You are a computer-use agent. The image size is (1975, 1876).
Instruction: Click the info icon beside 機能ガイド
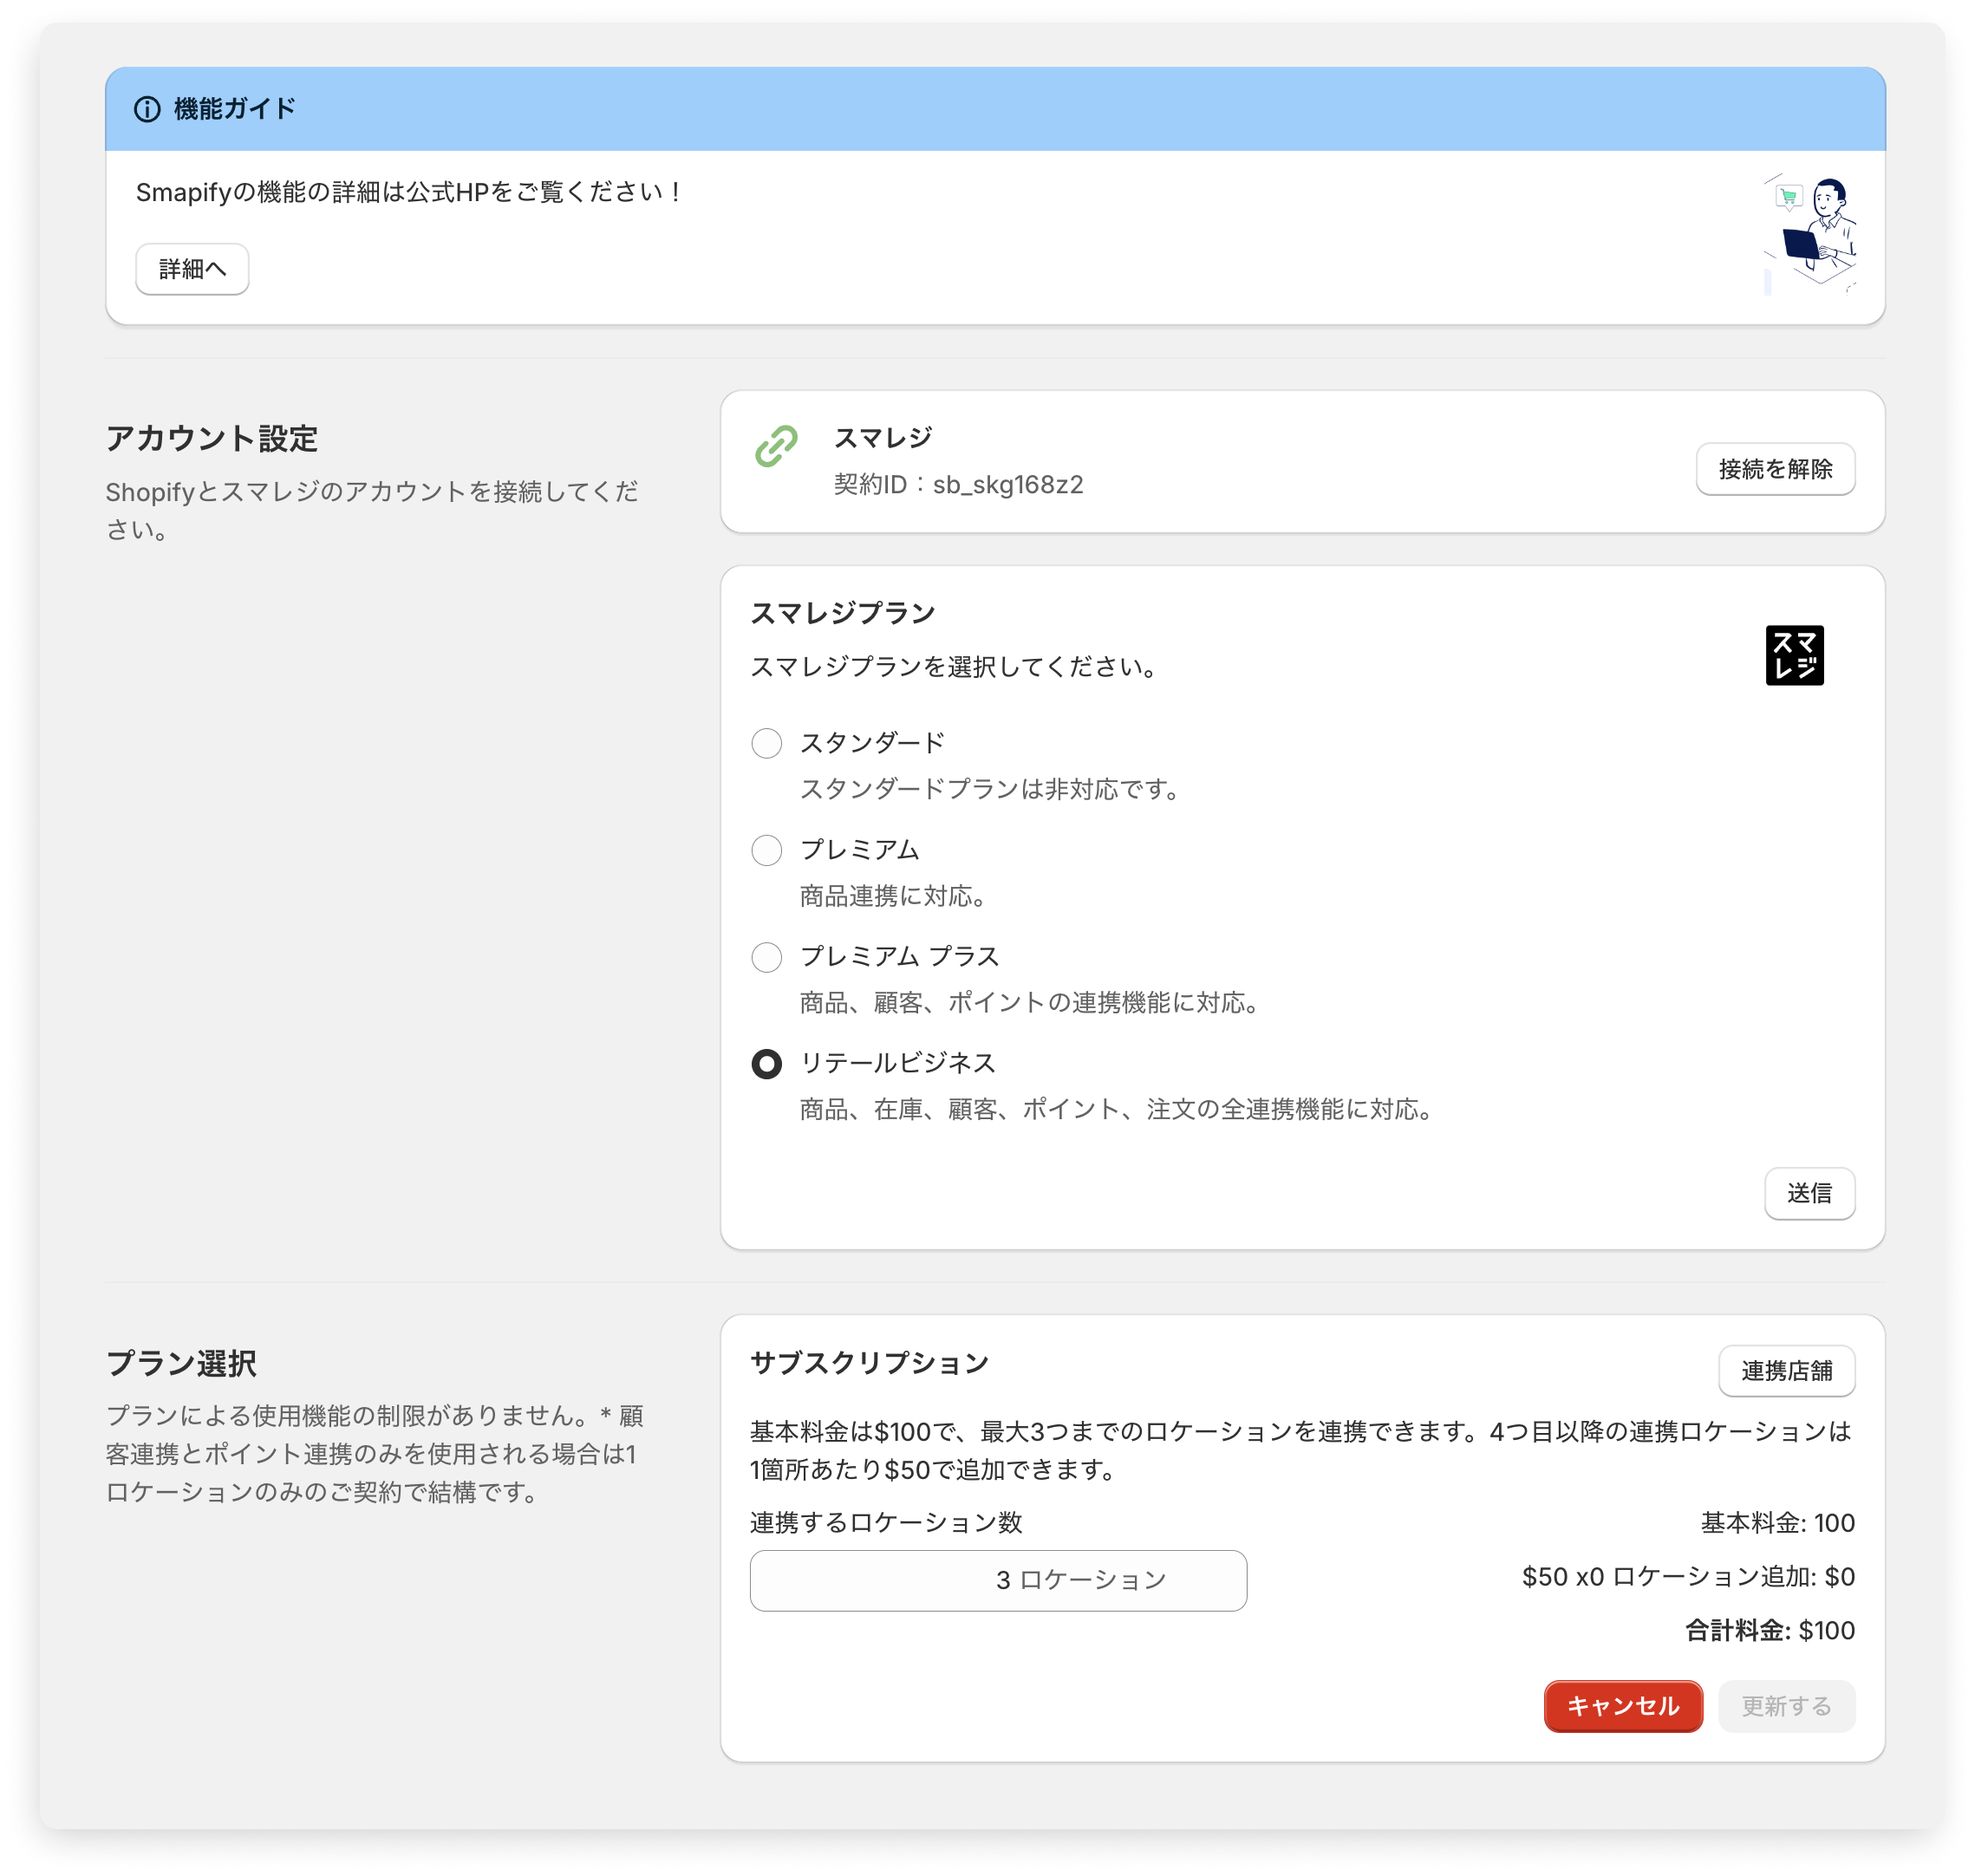point(147,109)
